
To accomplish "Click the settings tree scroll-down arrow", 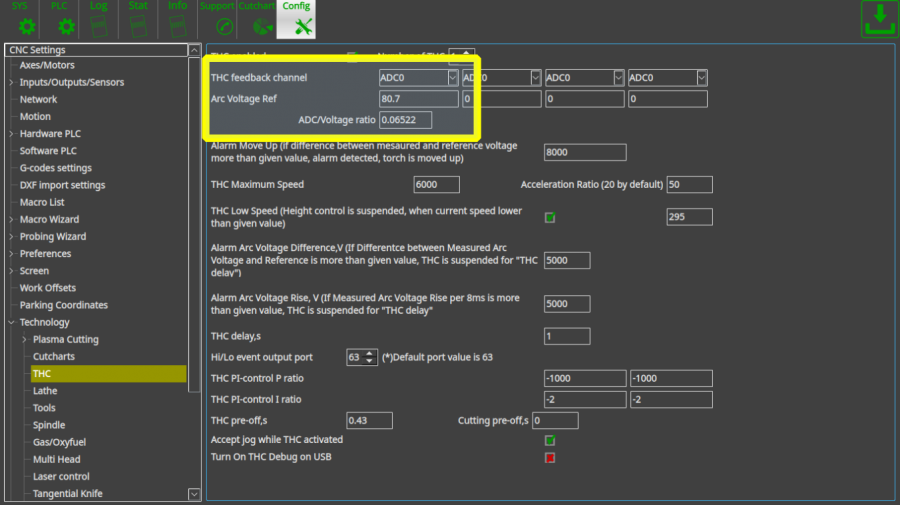I will tap(194, 493).
